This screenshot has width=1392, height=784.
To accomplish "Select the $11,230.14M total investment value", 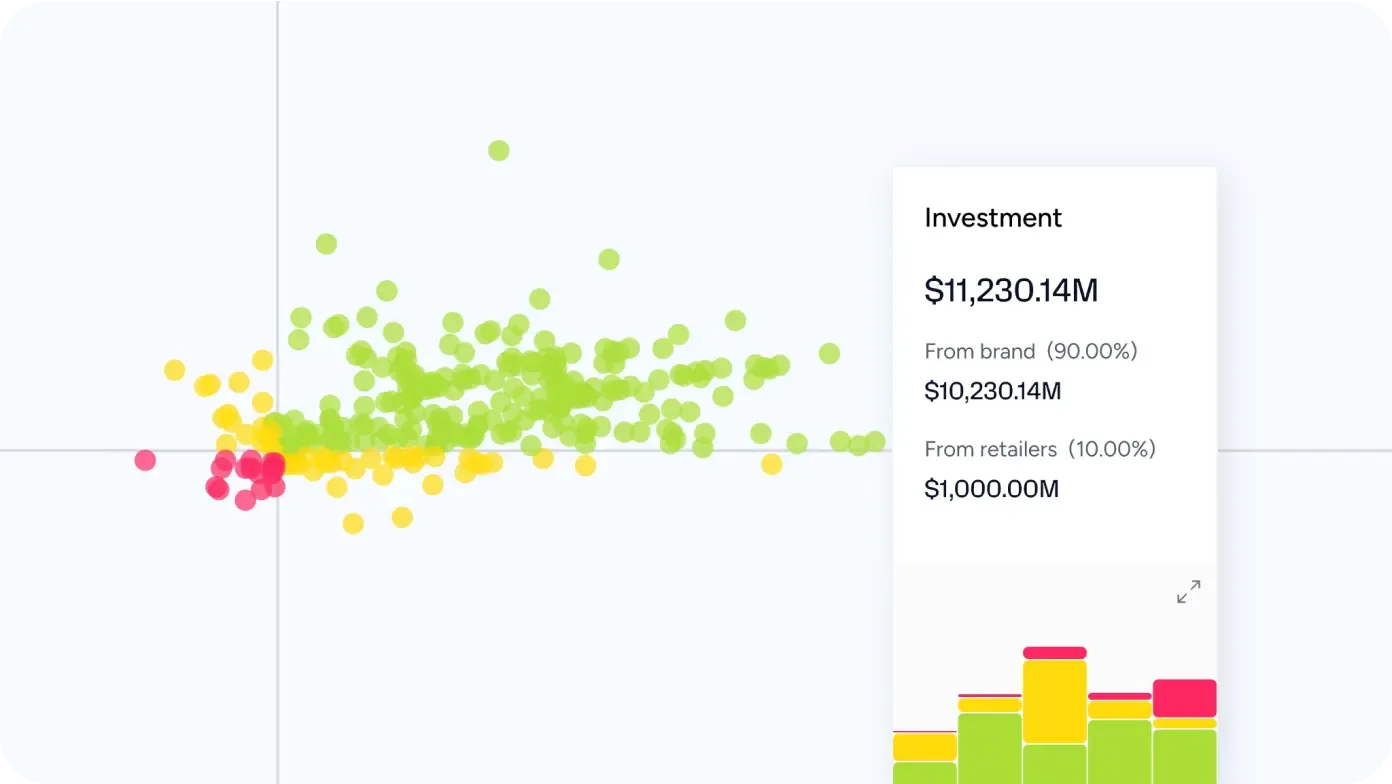I will point(1010,291).
